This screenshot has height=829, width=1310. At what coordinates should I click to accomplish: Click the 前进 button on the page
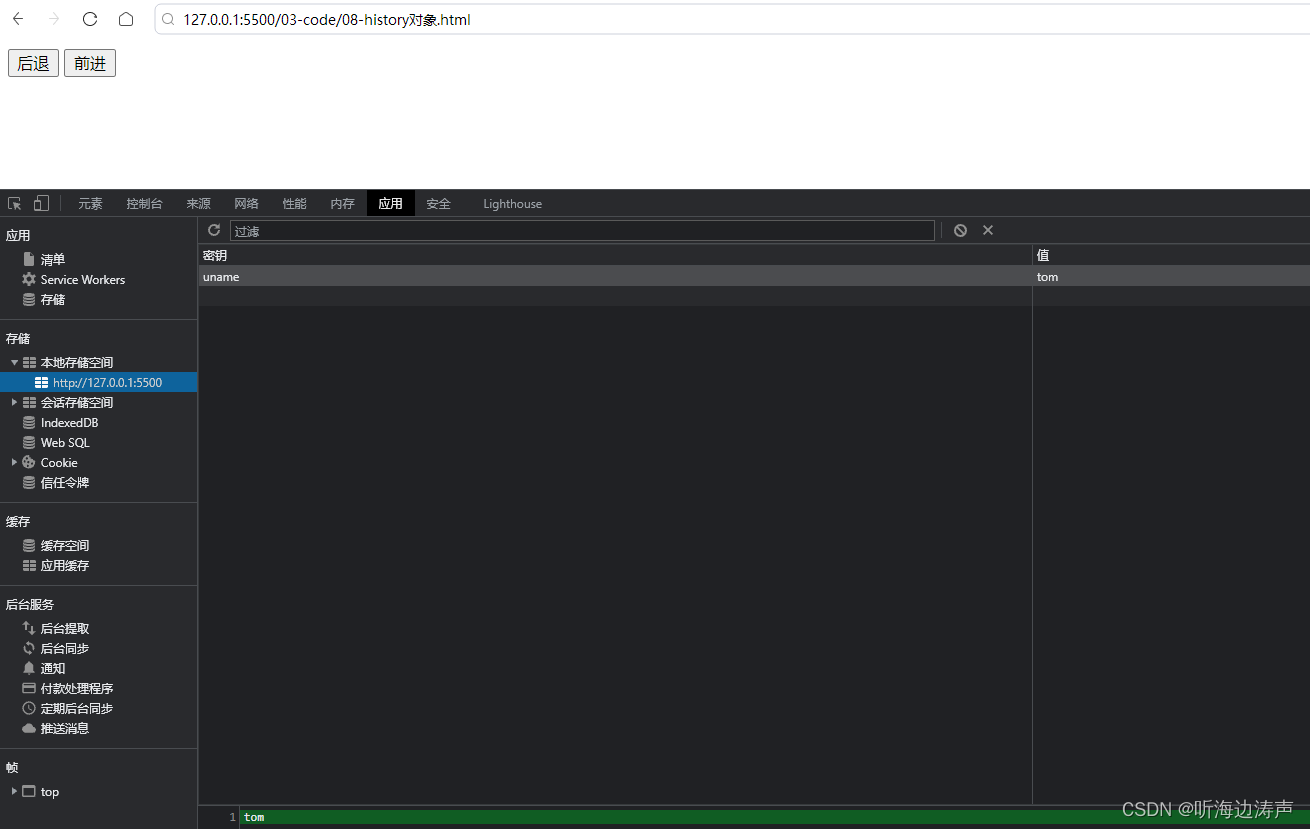click(89, 62)
